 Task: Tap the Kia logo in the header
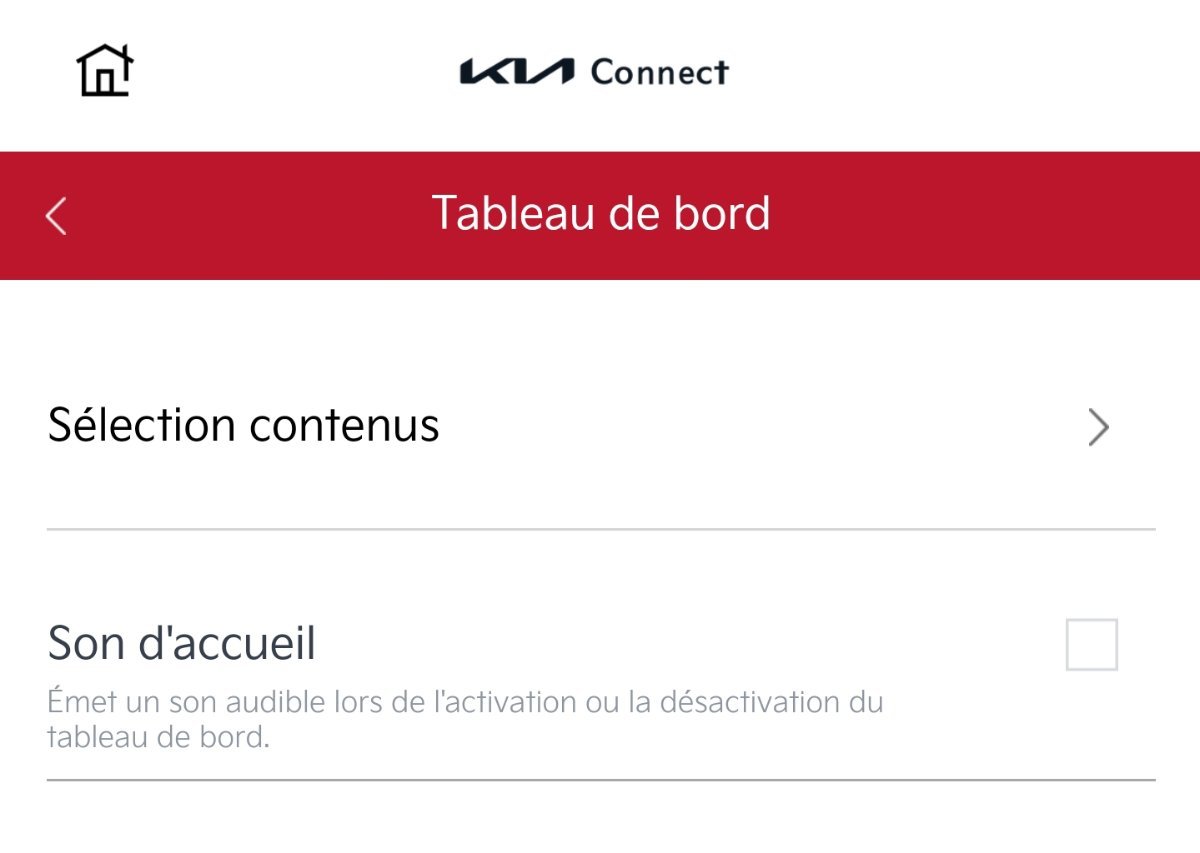point(517,71)
